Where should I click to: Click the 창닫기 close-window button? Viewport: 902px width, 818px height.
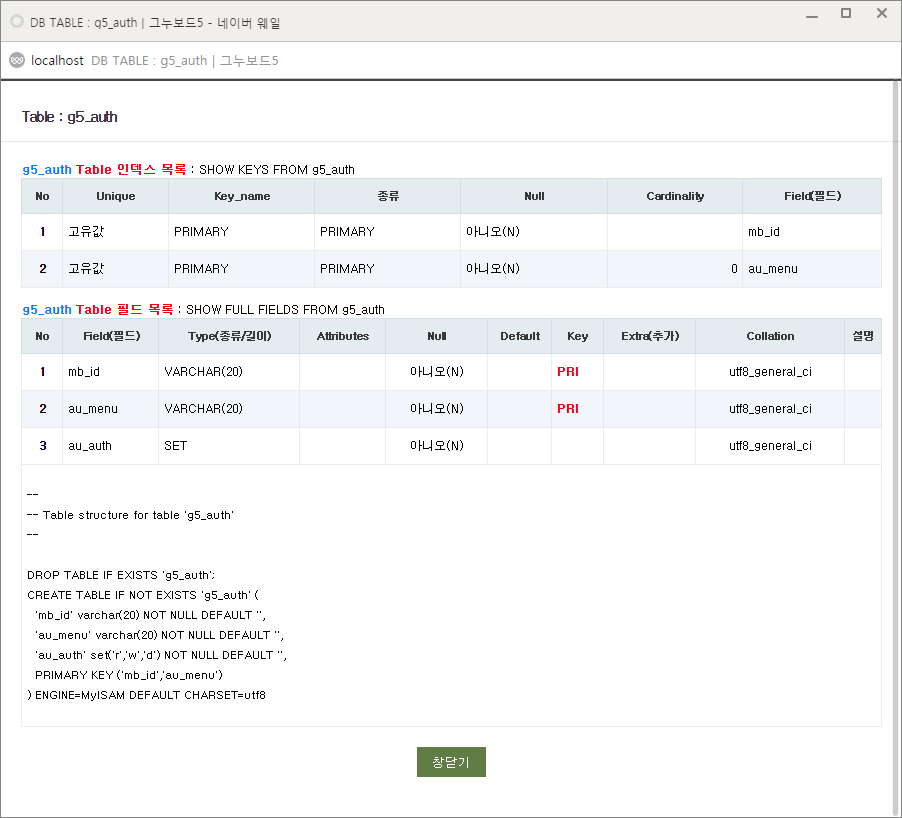point(451,762)
